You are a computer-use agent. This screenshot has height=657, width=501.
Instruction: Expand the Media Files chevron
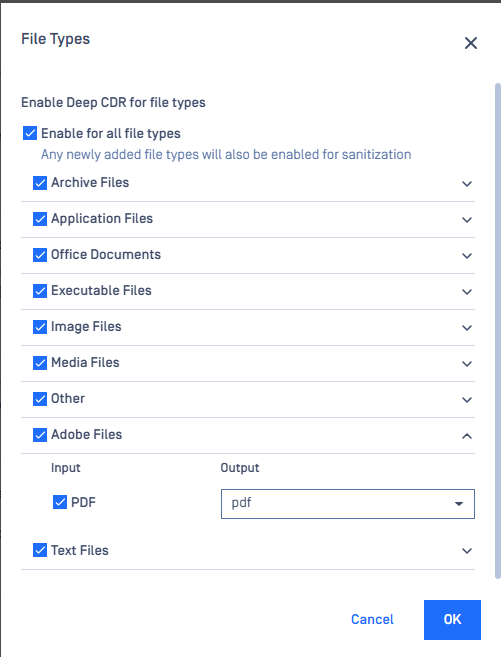(467, 364)
